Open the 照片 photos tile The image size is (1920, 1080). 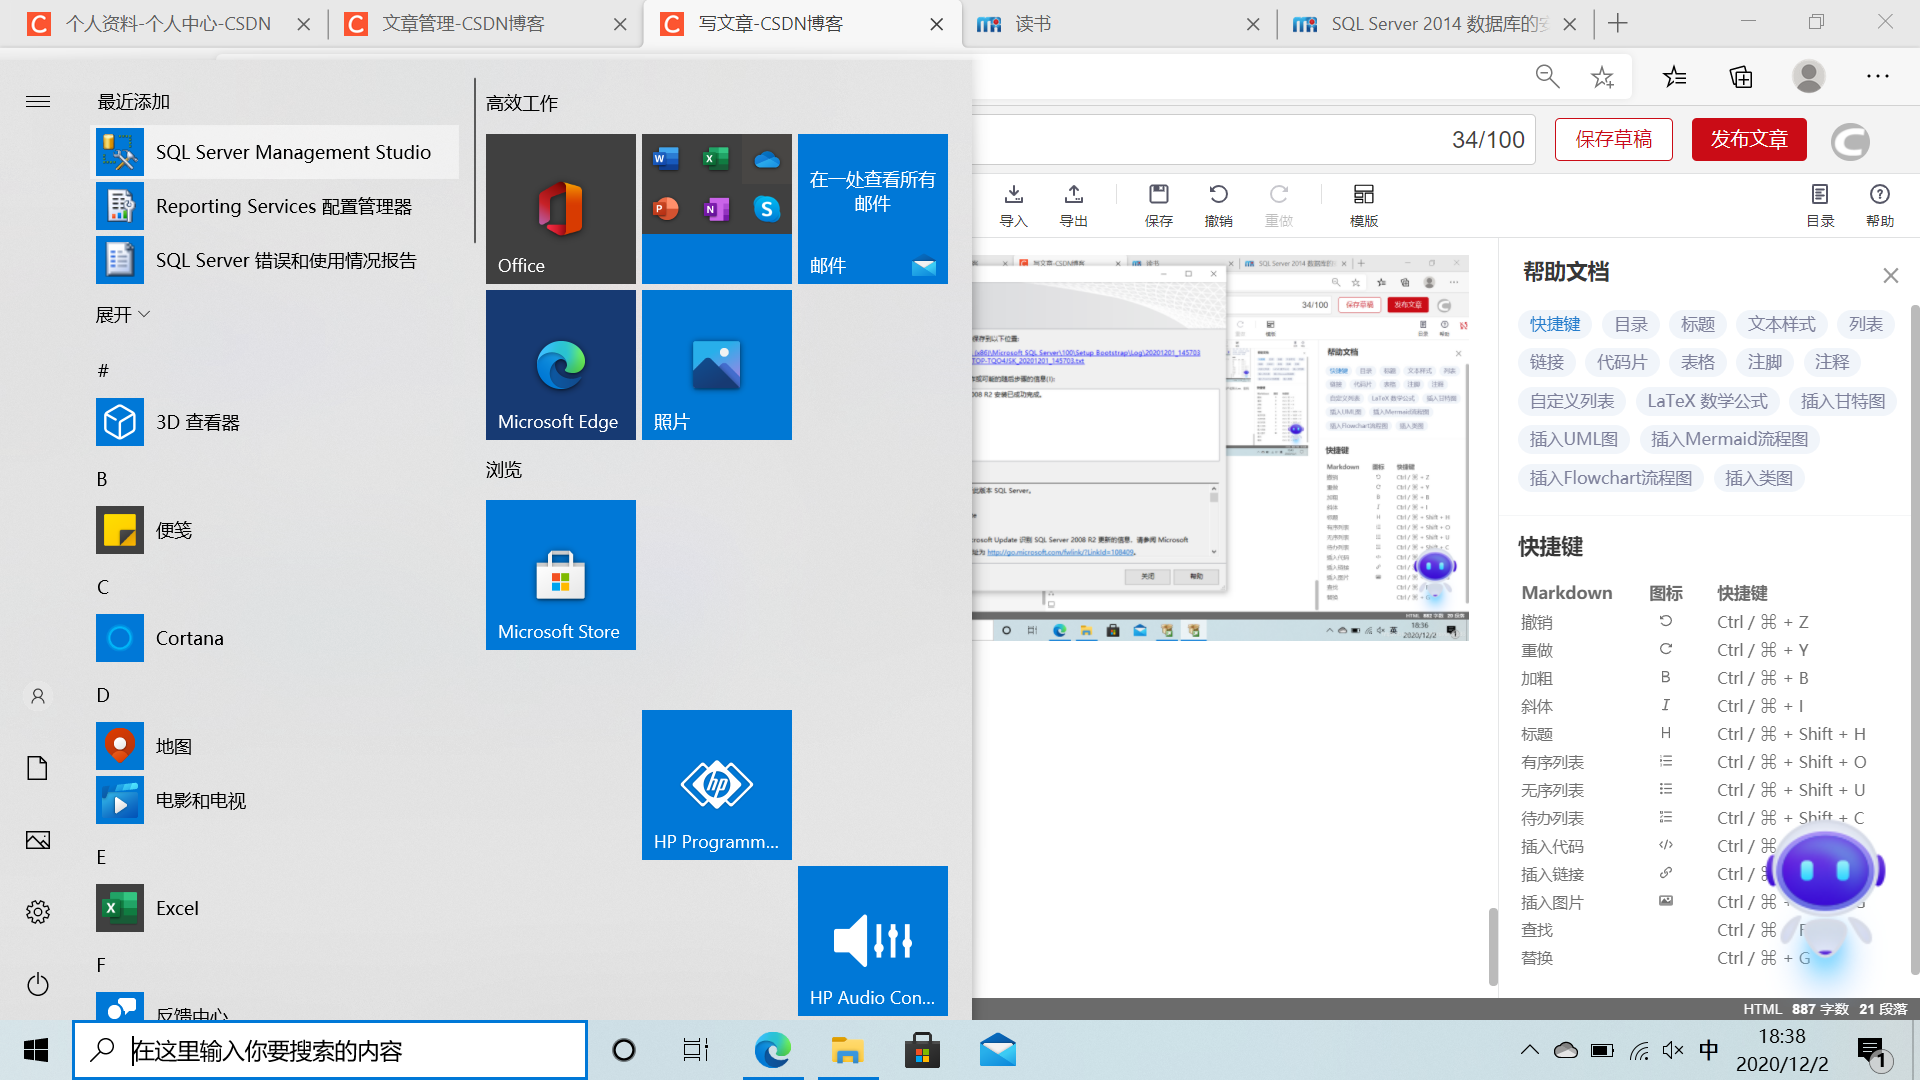(x=717, y=365)
